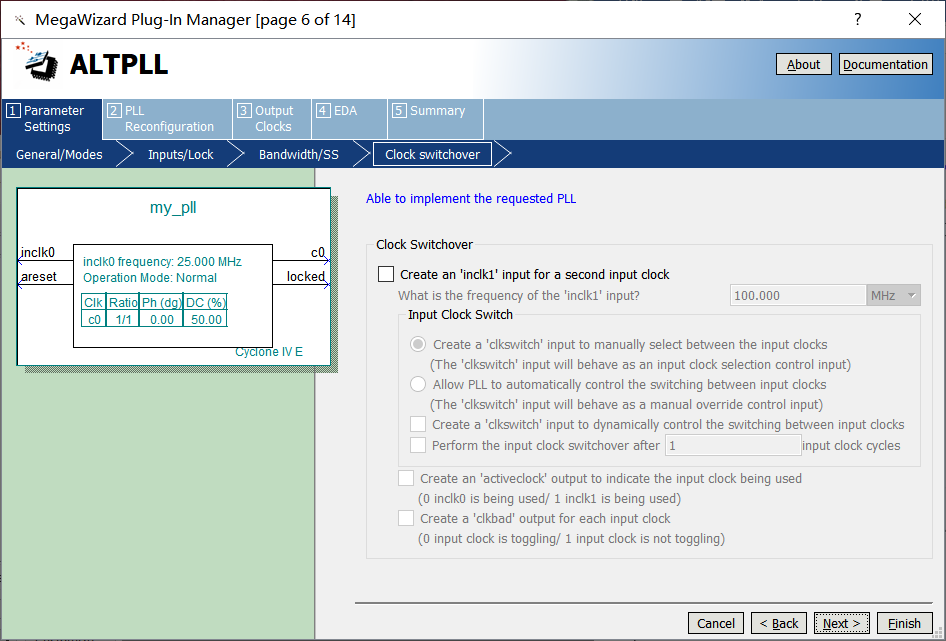The image size is (946, 641).
Task: Click the step 5 Summary number icon
Action: [x=398, y=111]
